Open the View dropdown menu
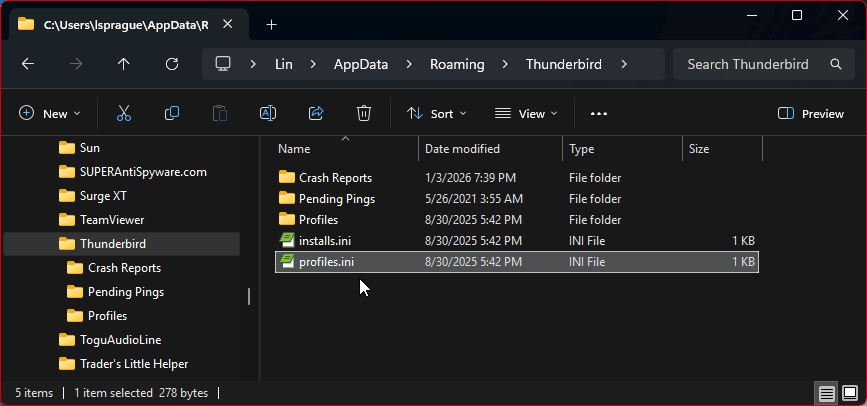The height and width of the screenshot is (406, 867). 526,114
